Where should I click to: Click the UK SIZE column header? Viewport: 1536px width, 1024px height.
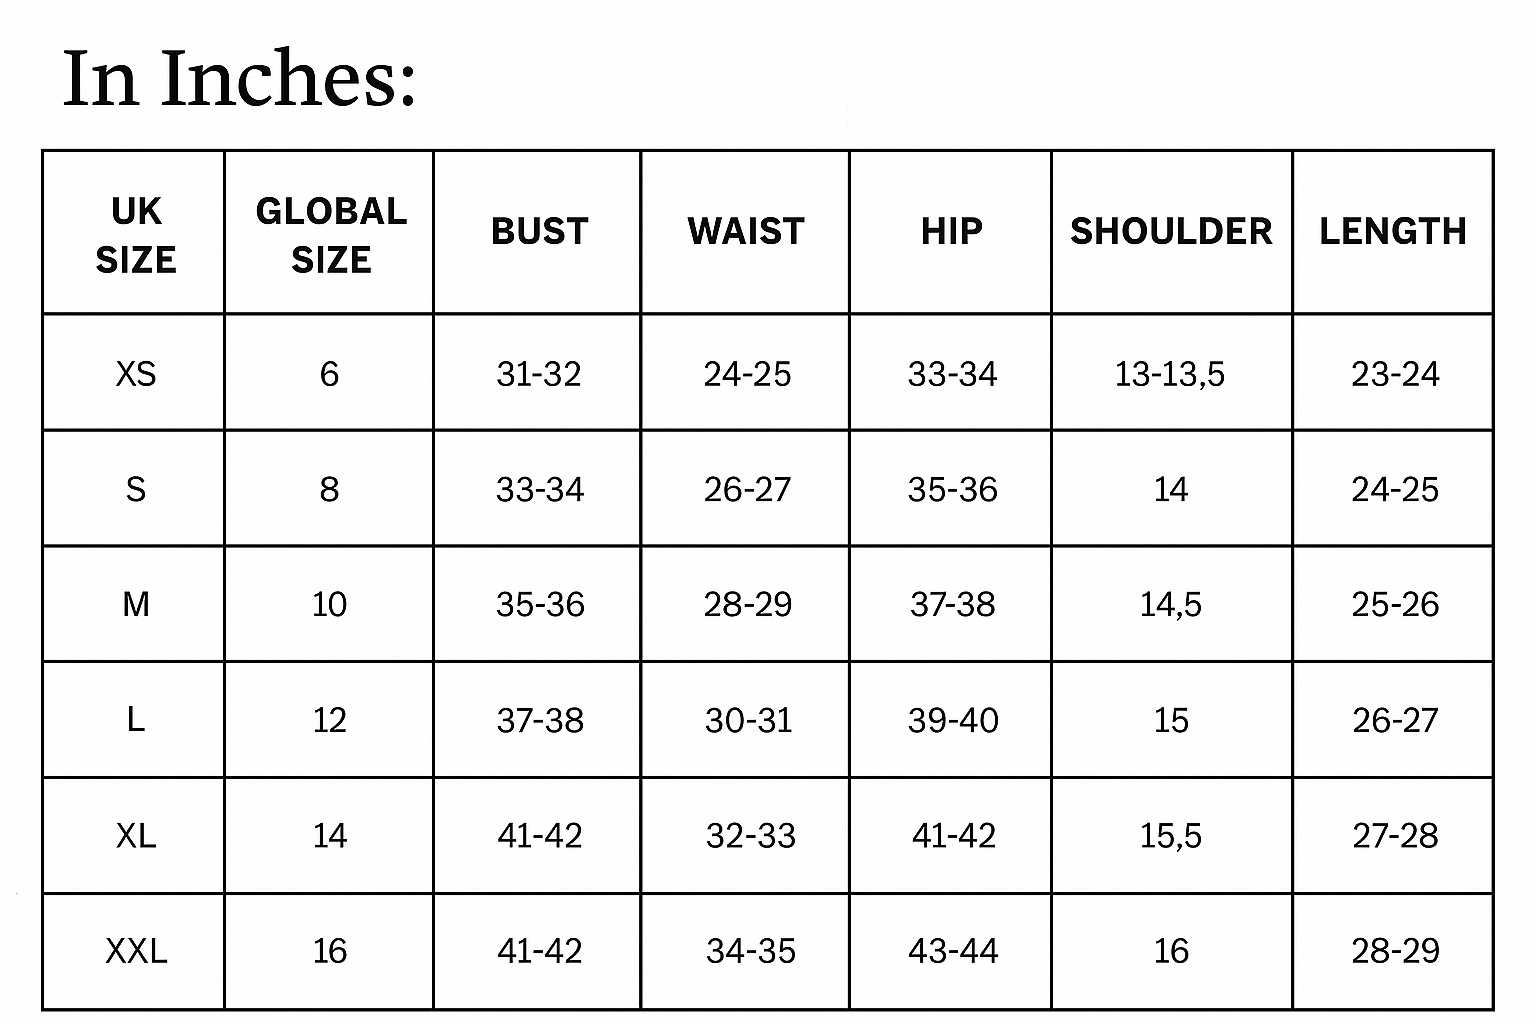[135, 235]
